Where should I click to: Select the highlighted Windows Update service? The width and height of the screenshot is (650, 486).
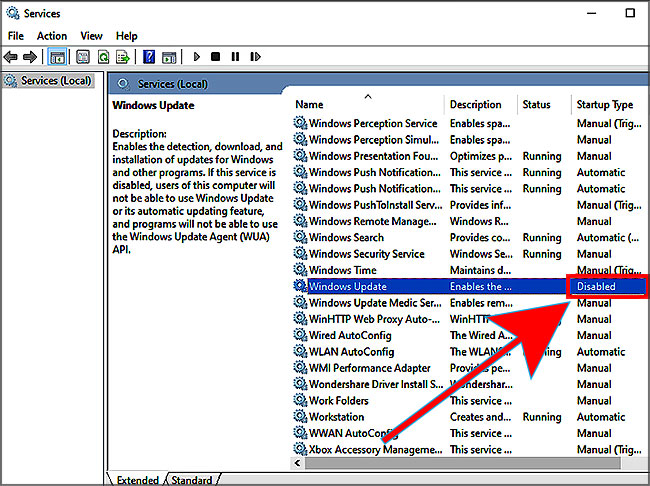pyautogui.click(x=468, y=286)
